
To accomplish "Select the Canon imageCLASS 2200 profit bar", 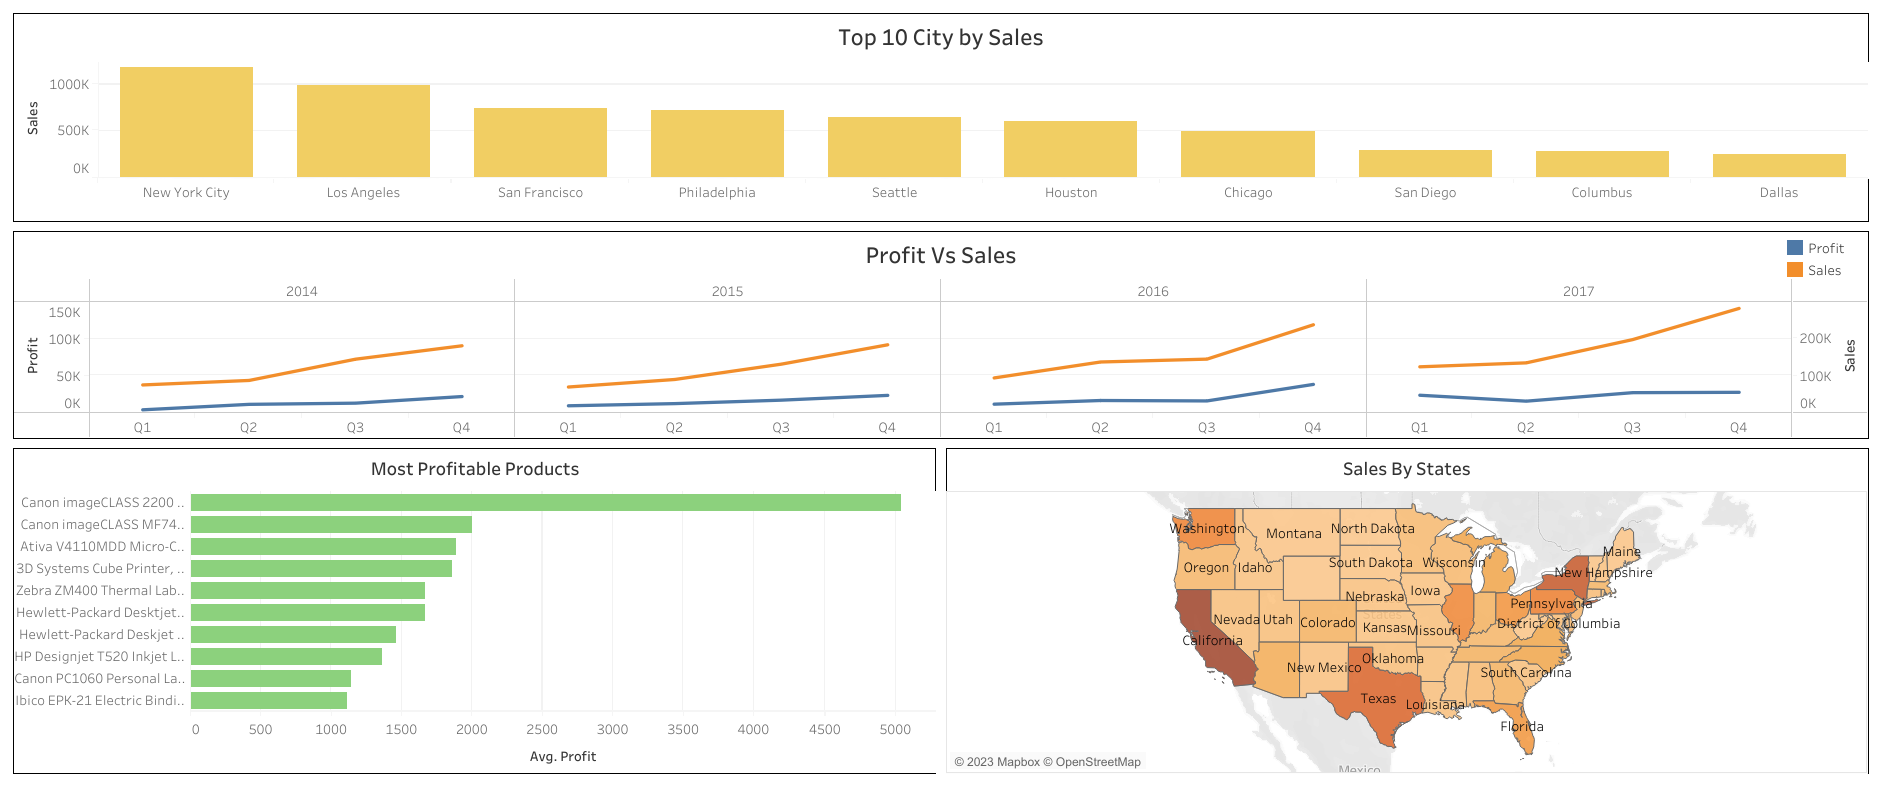I will click(546, 502).
